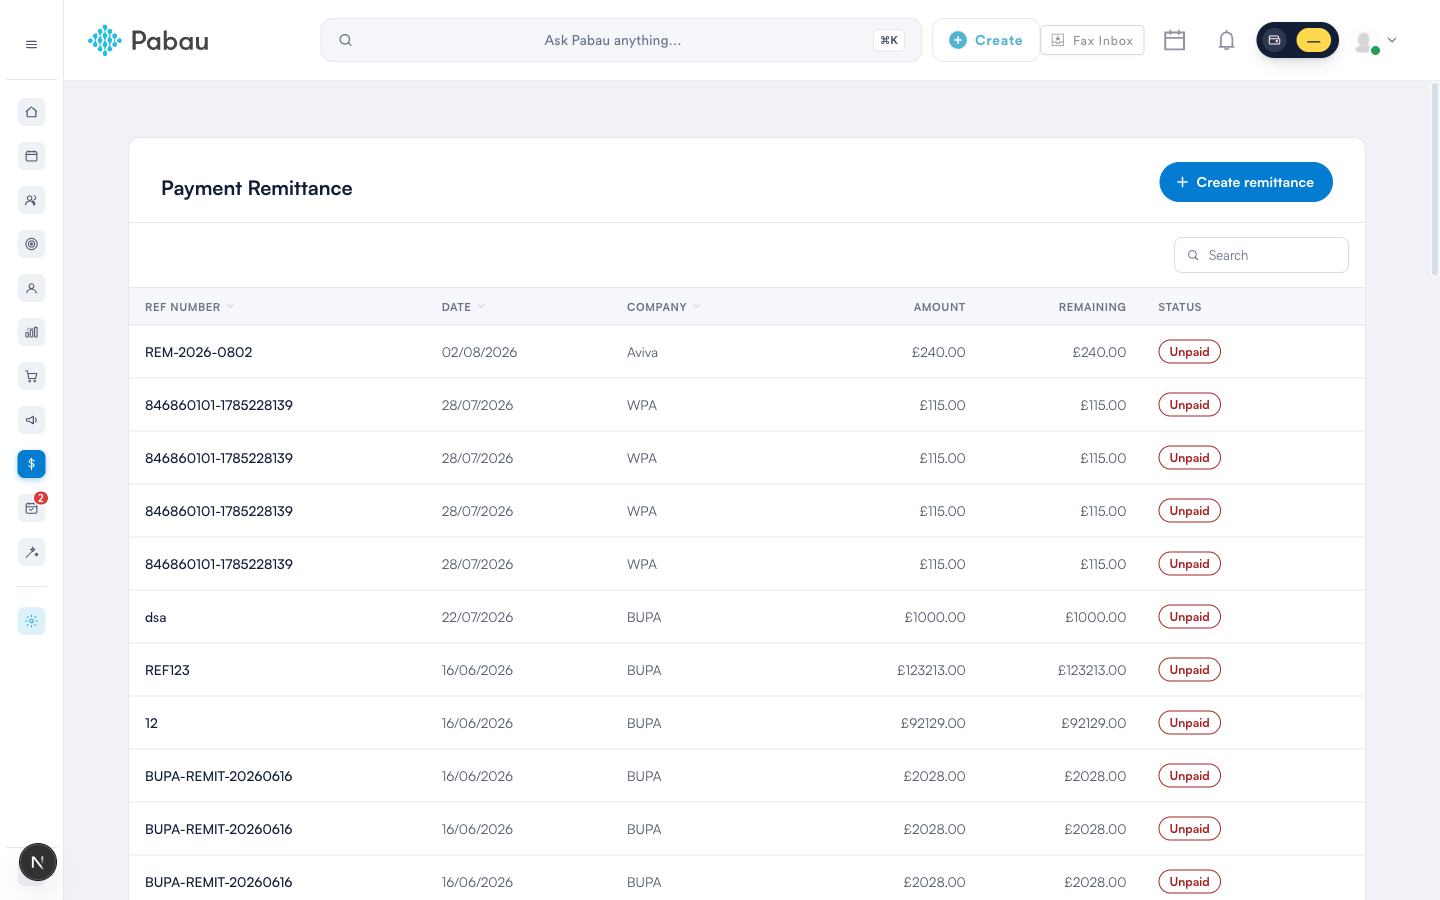Click date 22/07/2026

477,617
